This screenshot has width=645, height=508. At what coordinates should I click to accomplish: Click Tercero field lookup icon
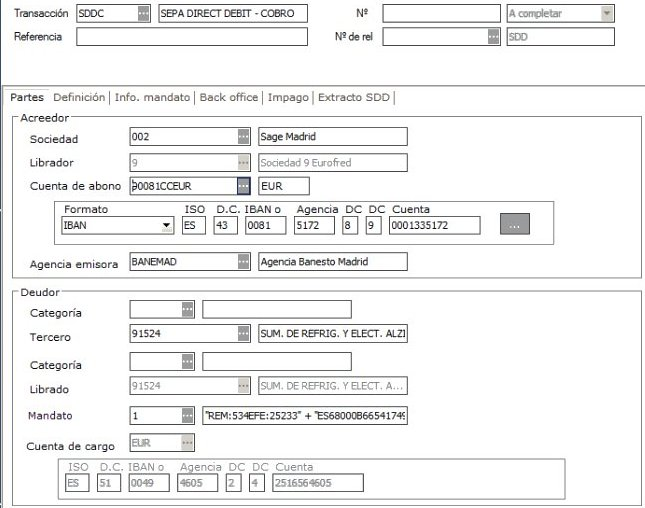(x=243, y=334)
